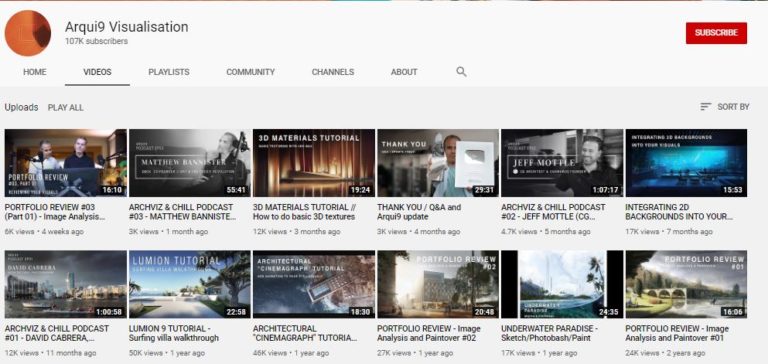The height and width of the screenshot is (364, 768).
Task: Click title Image Analysis and Paintover #01
Action: pyautogui.click(x=677, y=333)
